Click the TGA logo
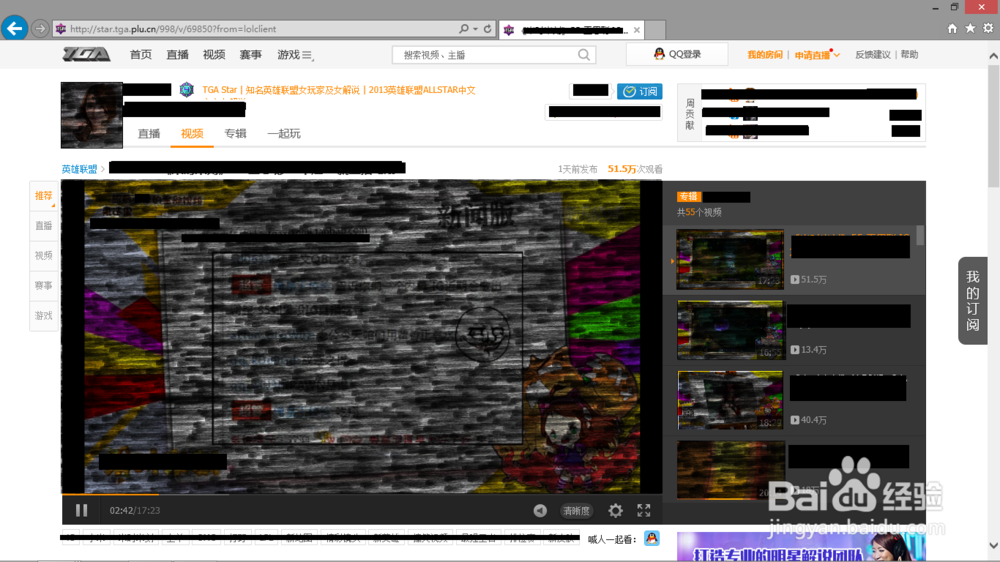The image size is (1000, 562). coord(86,55)
